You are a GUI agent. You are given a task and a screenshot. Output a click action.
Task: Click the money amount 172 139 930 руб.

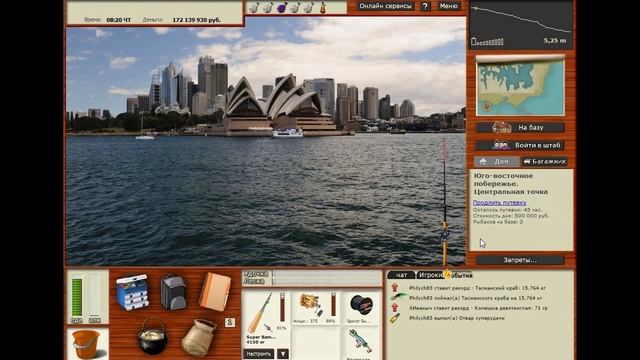196,20
